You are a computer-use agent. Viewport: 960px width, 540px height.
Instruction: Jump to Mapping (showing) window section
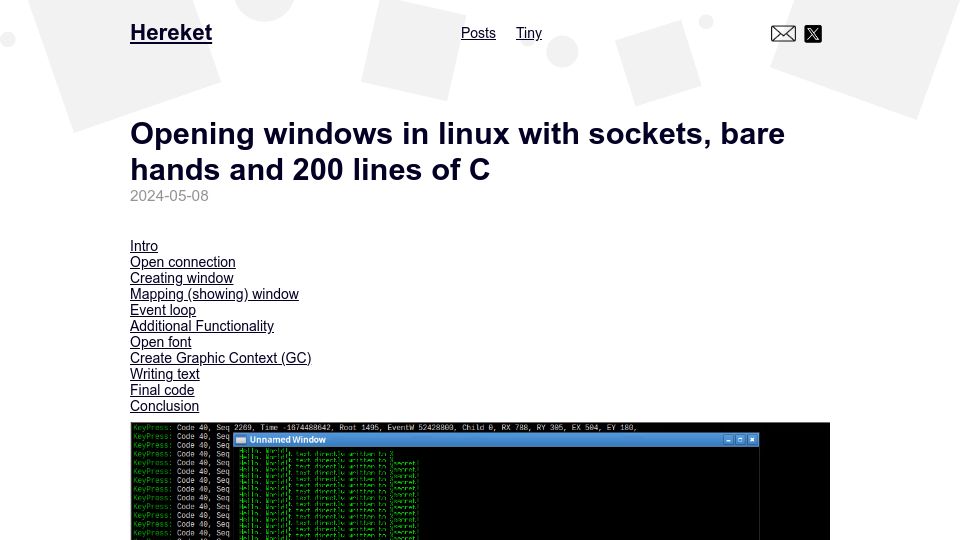point(214,294)
